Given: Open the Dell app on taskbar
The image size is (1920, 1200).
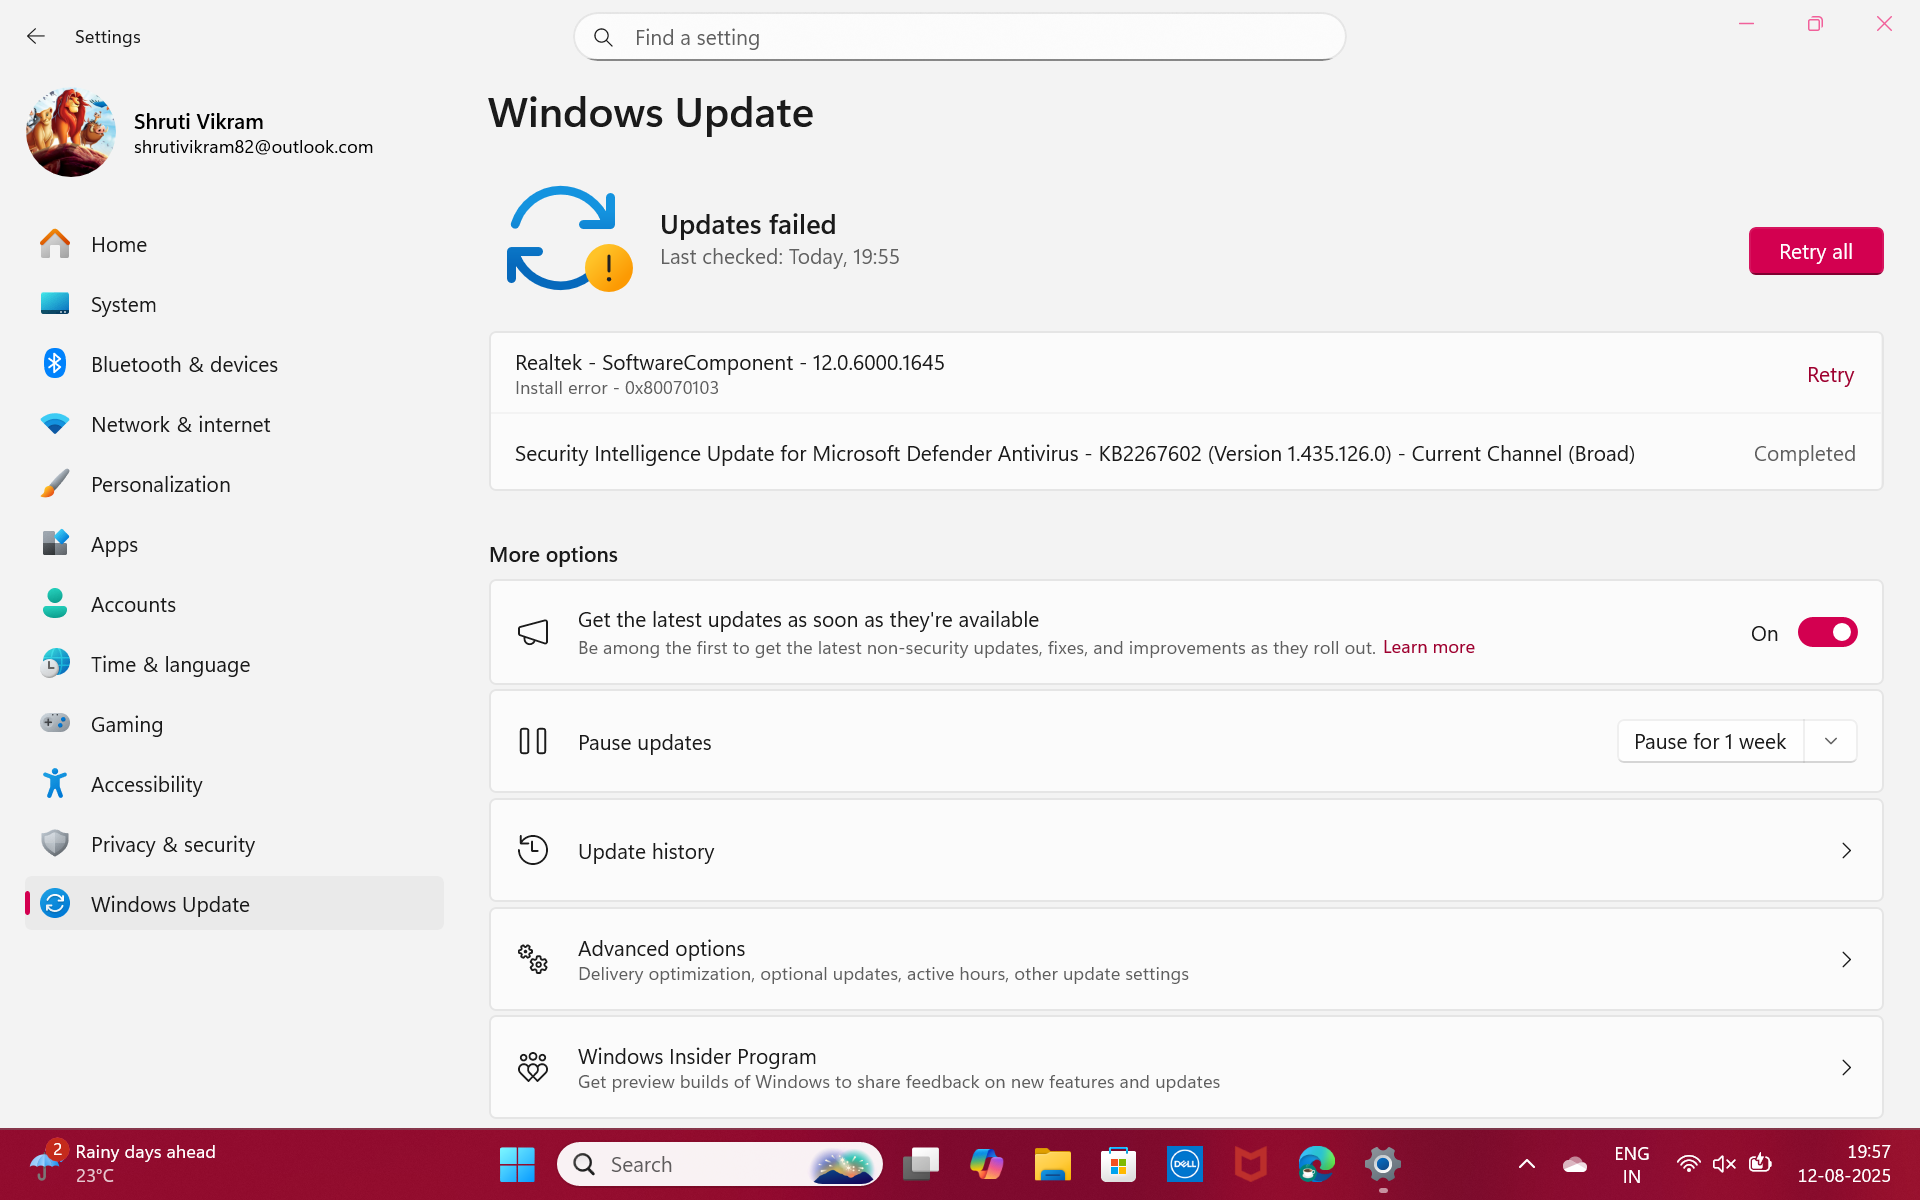Looking at the screenshot, I should [1185, 1164].
